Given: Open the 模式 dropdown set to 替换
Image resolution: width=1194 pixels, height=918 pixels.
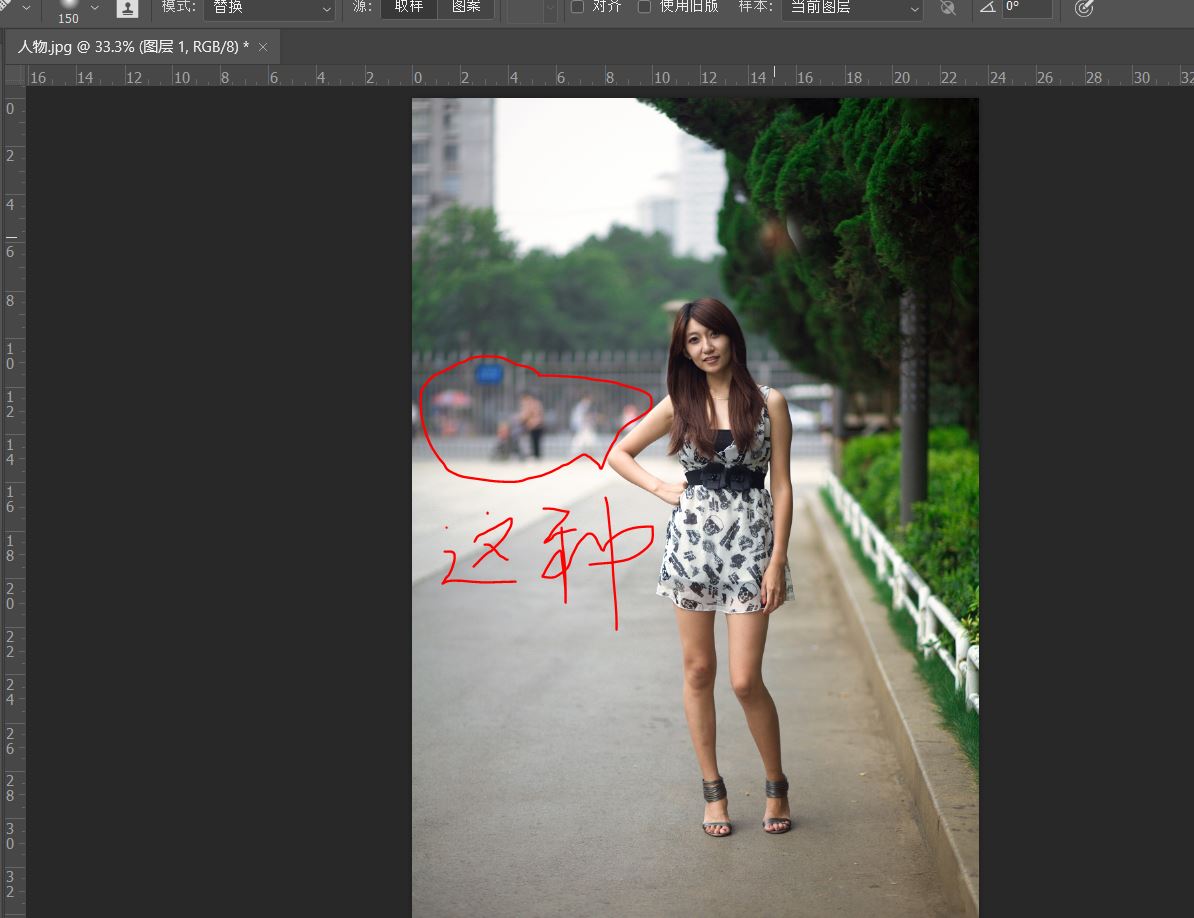Looking at the screenshot, I should tap(270, 8).
